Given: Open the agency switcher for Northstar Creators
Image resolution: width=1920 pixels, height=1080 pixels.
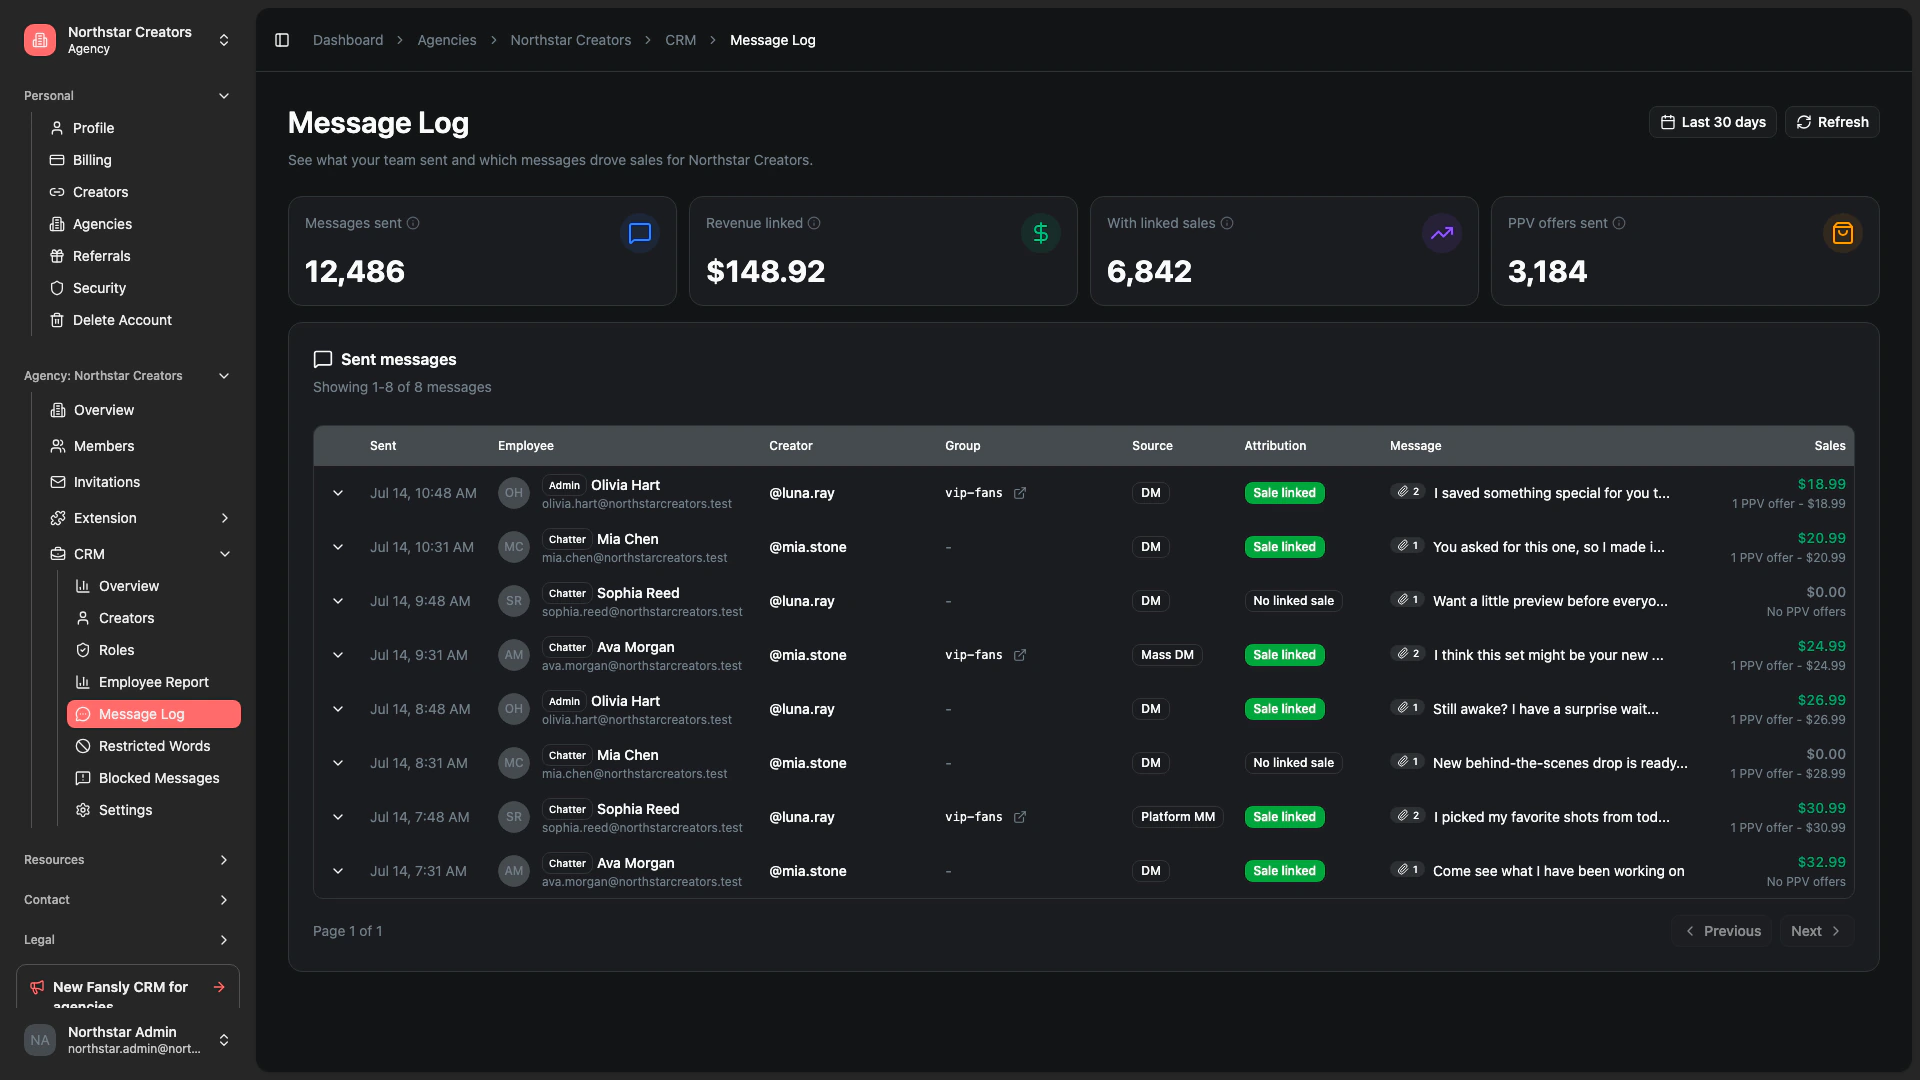Looking at the screenshot, I should (224, 40).
